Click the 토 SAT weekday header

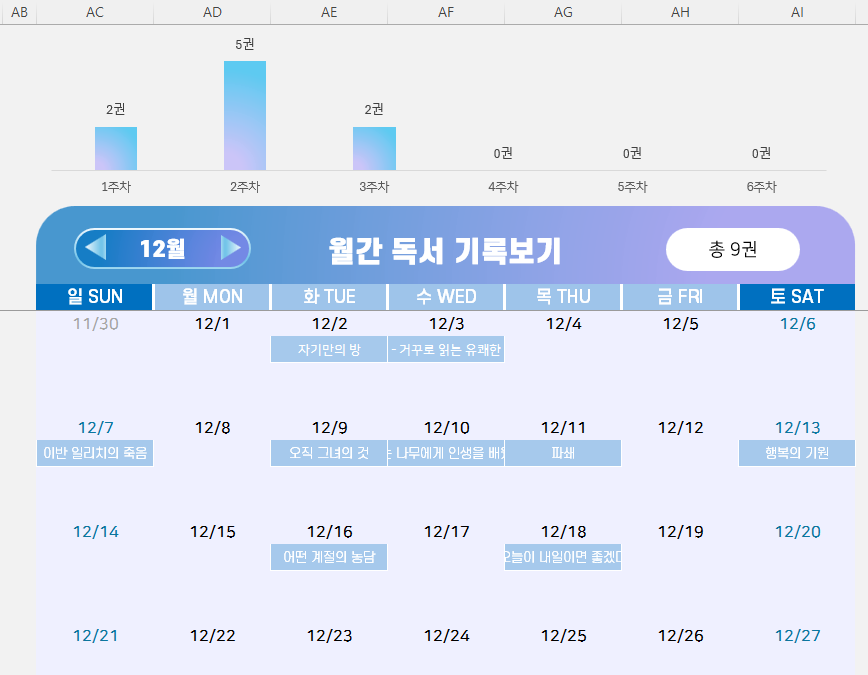tap(797, 296)
